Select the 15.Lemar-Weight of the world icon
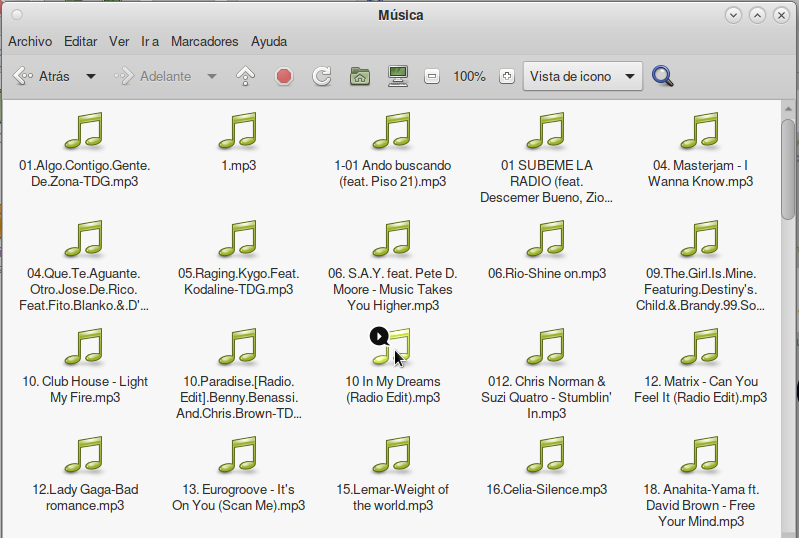 point(392,454)
